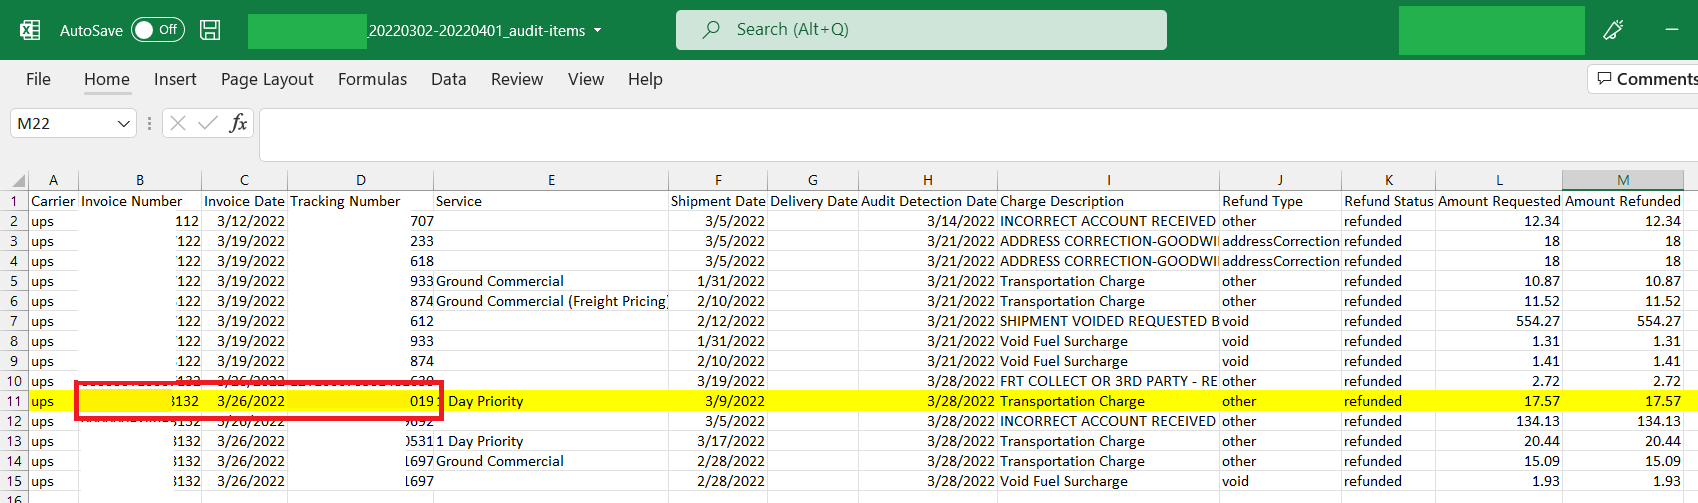Viewport: 1698px width, 503px height.
Task: Click the formula bar Cancel X icon
Action: (x=178, y=123)
